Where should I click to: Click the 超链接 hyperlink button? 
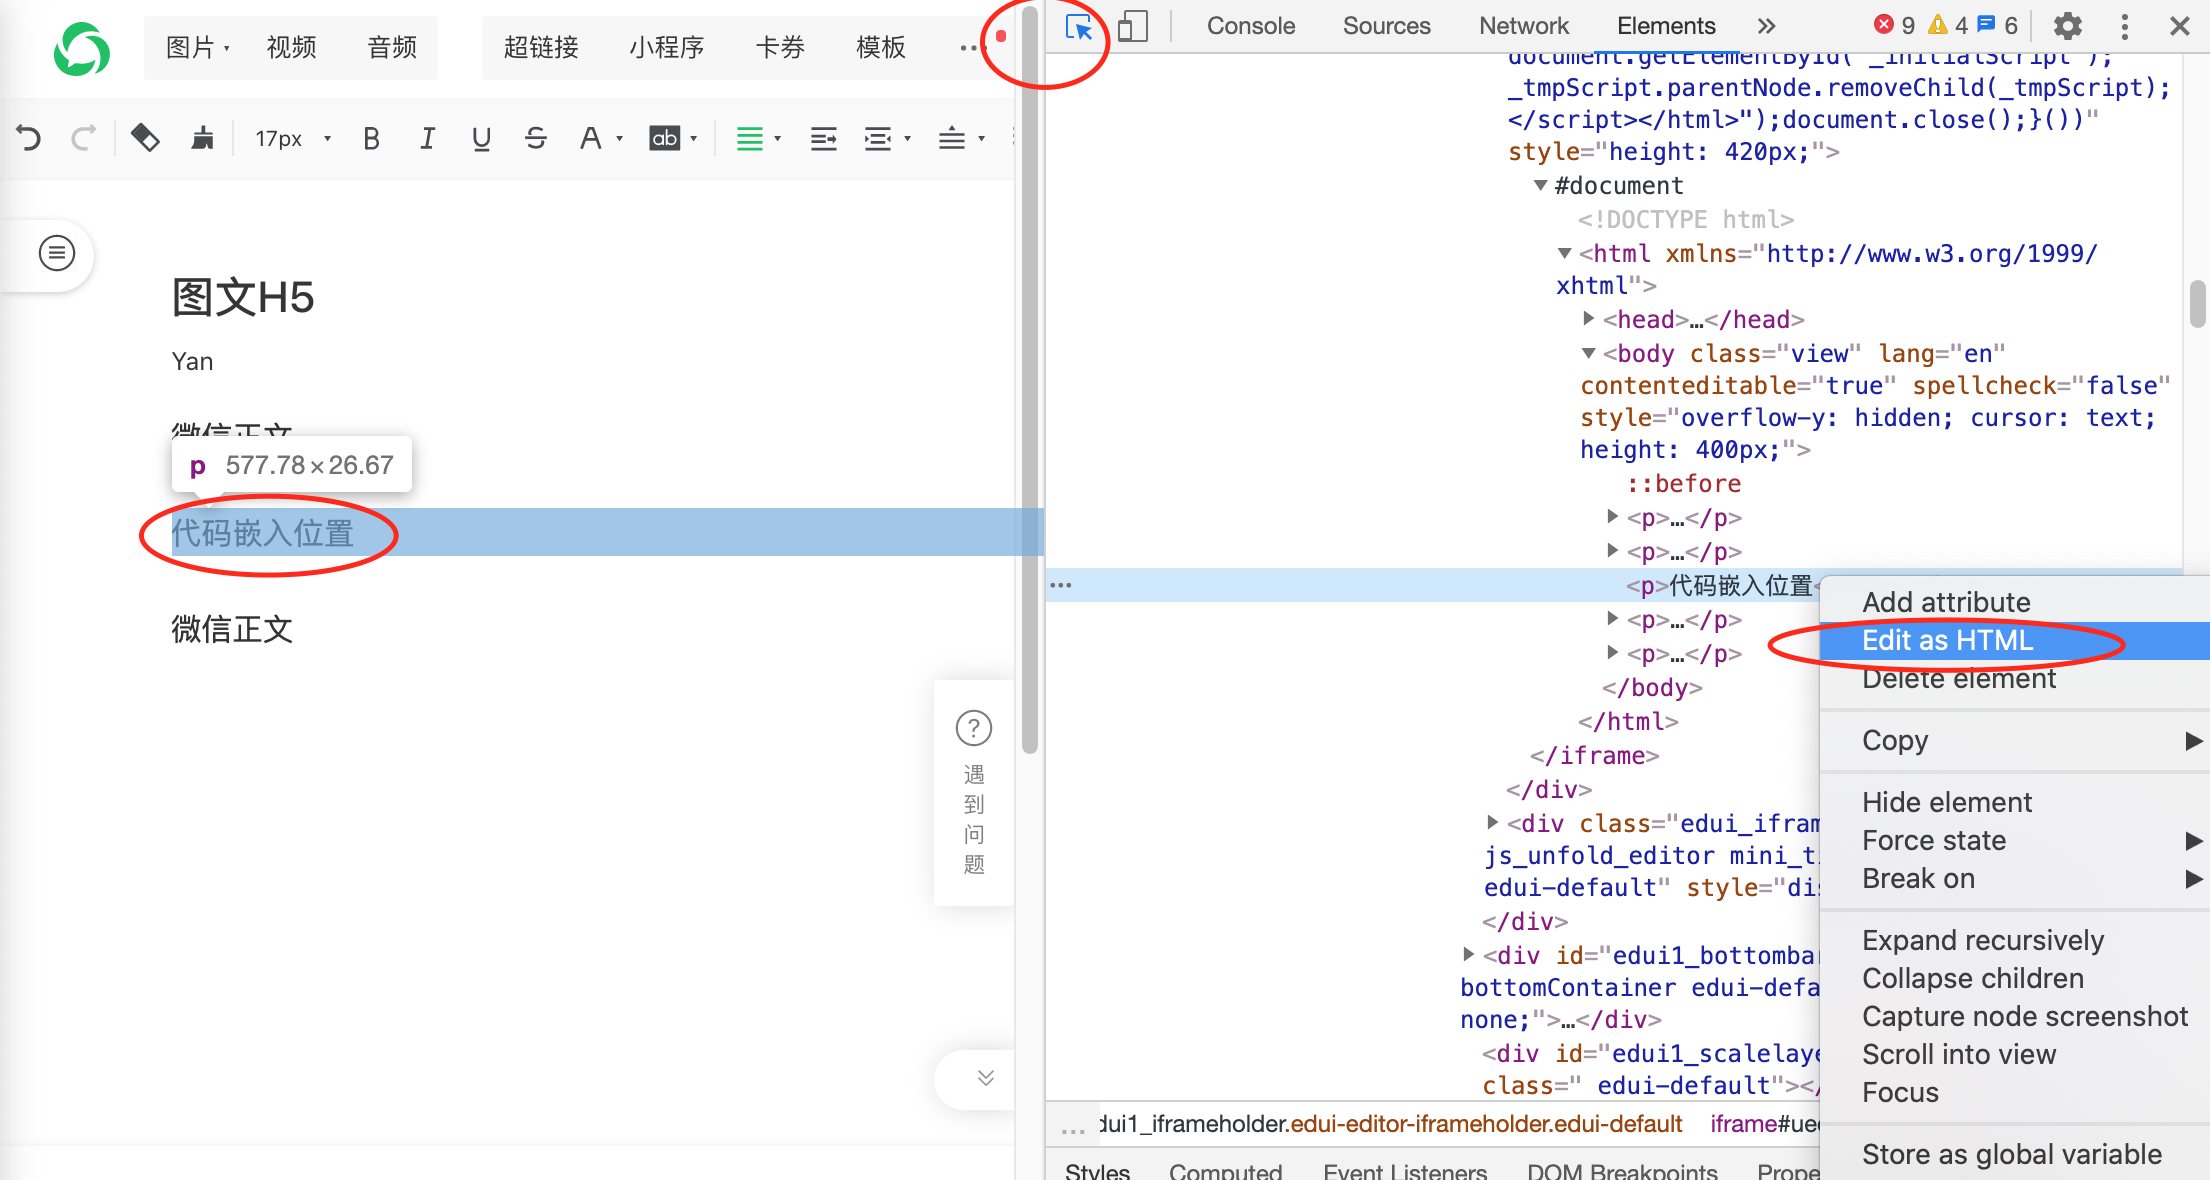[x=541, y=47]
